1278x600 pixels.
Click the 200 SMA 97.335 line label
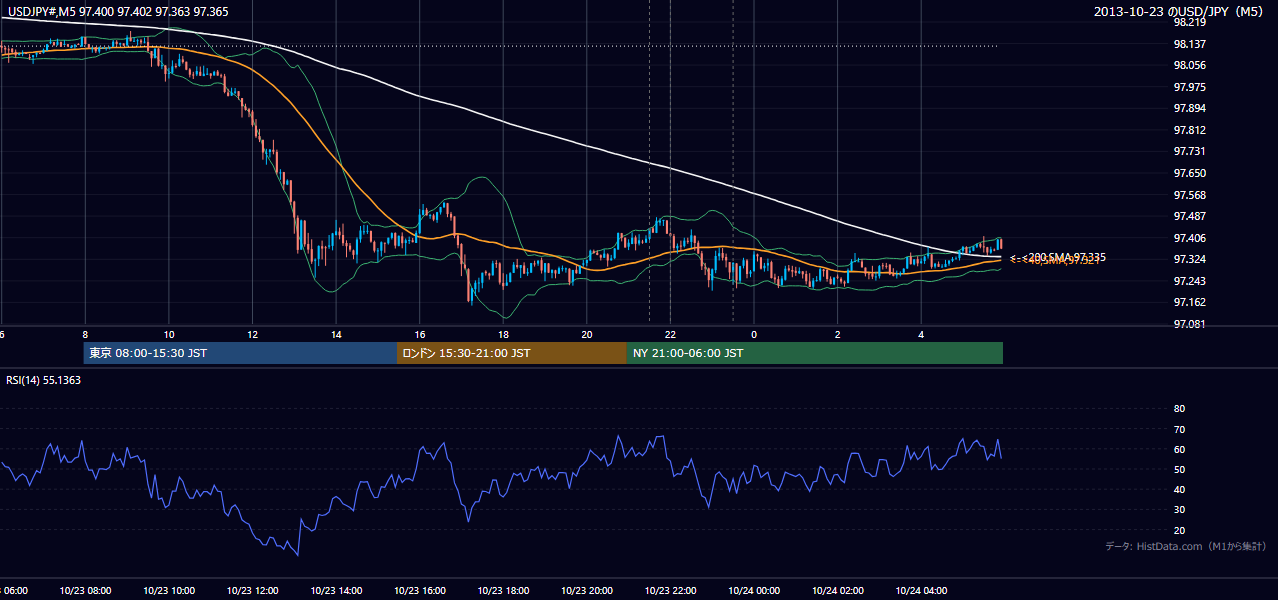(1058, 257)
